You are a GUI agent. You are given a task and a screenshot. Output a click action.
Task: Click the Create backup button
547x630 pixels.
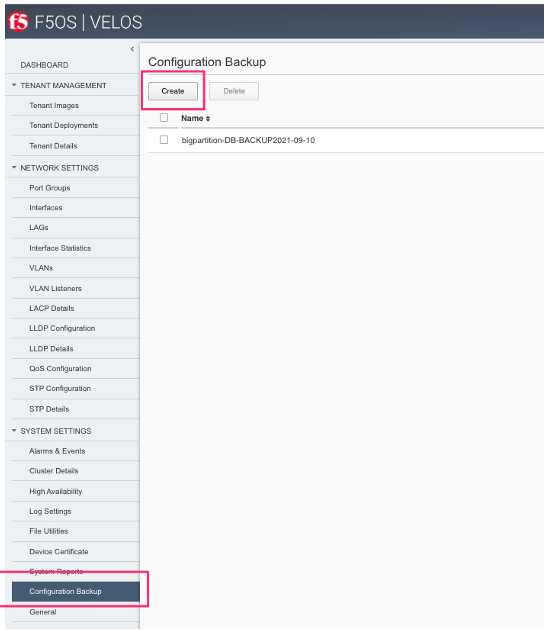(x=173, y=91)
